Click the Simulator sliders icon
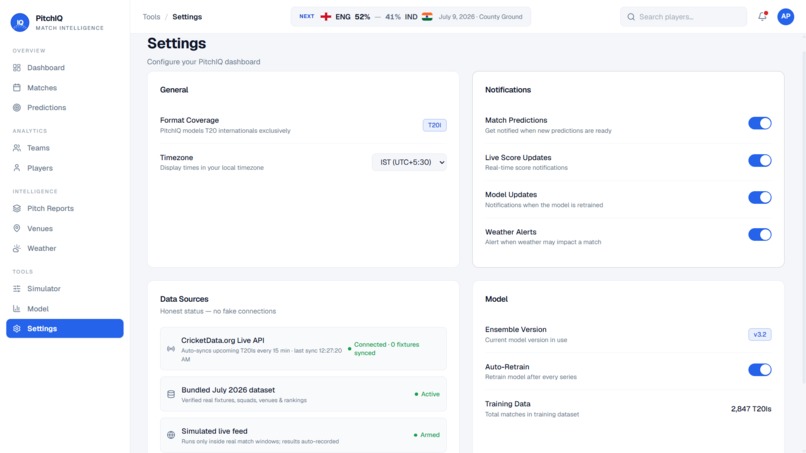806x453 pixels. tap(17, 289)
